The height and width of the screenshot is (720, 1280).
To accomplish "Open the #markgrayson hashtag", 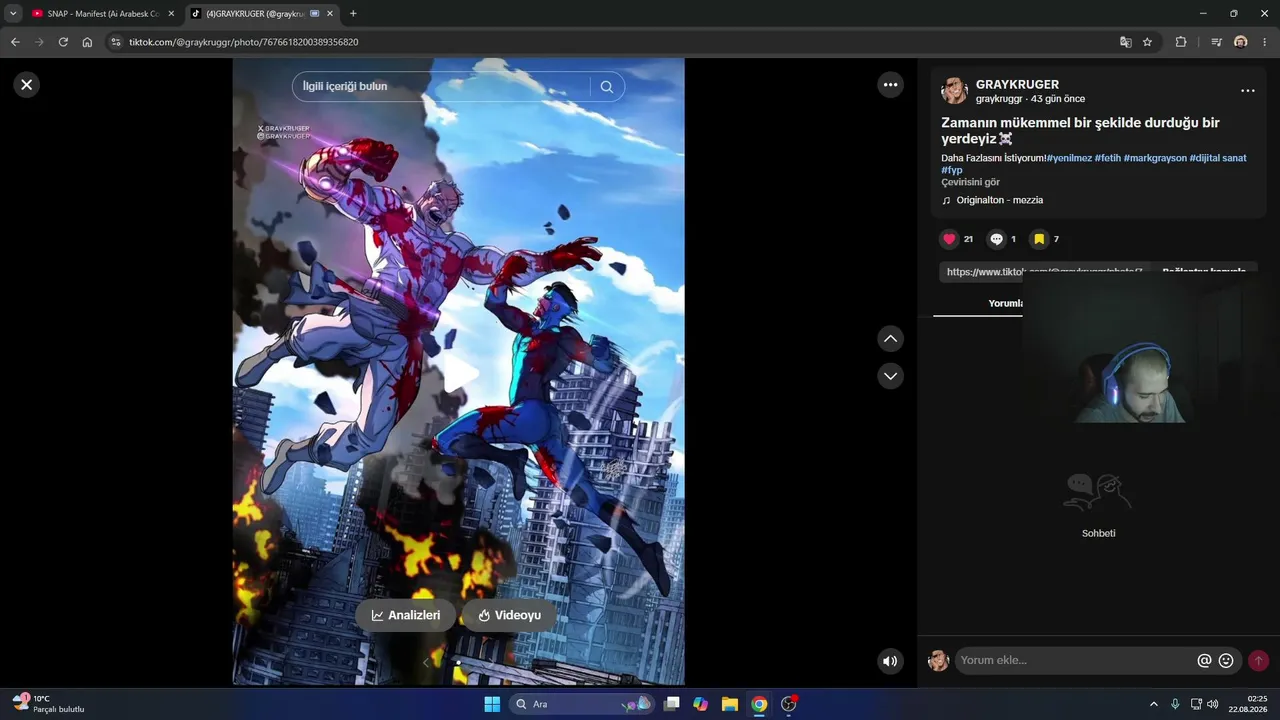I will coord(1155,158).
